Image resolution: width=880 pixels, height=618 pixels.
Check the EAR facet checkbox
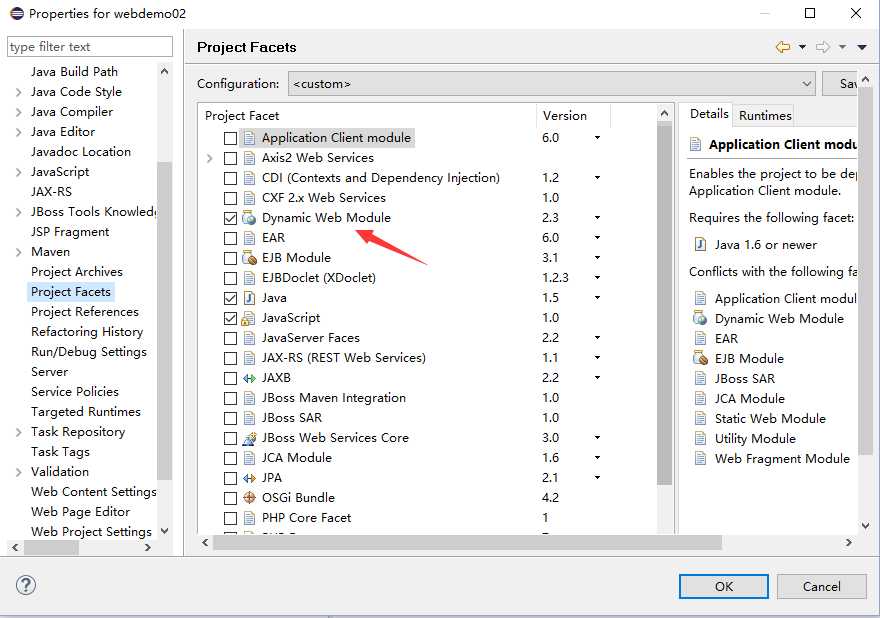tap(230, 239)
